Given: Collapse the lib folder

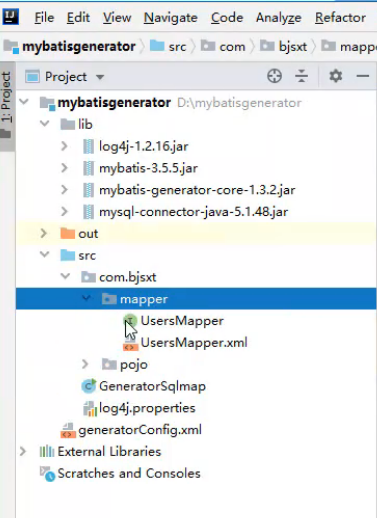Looking at the screenshot, I should point(44,124).
